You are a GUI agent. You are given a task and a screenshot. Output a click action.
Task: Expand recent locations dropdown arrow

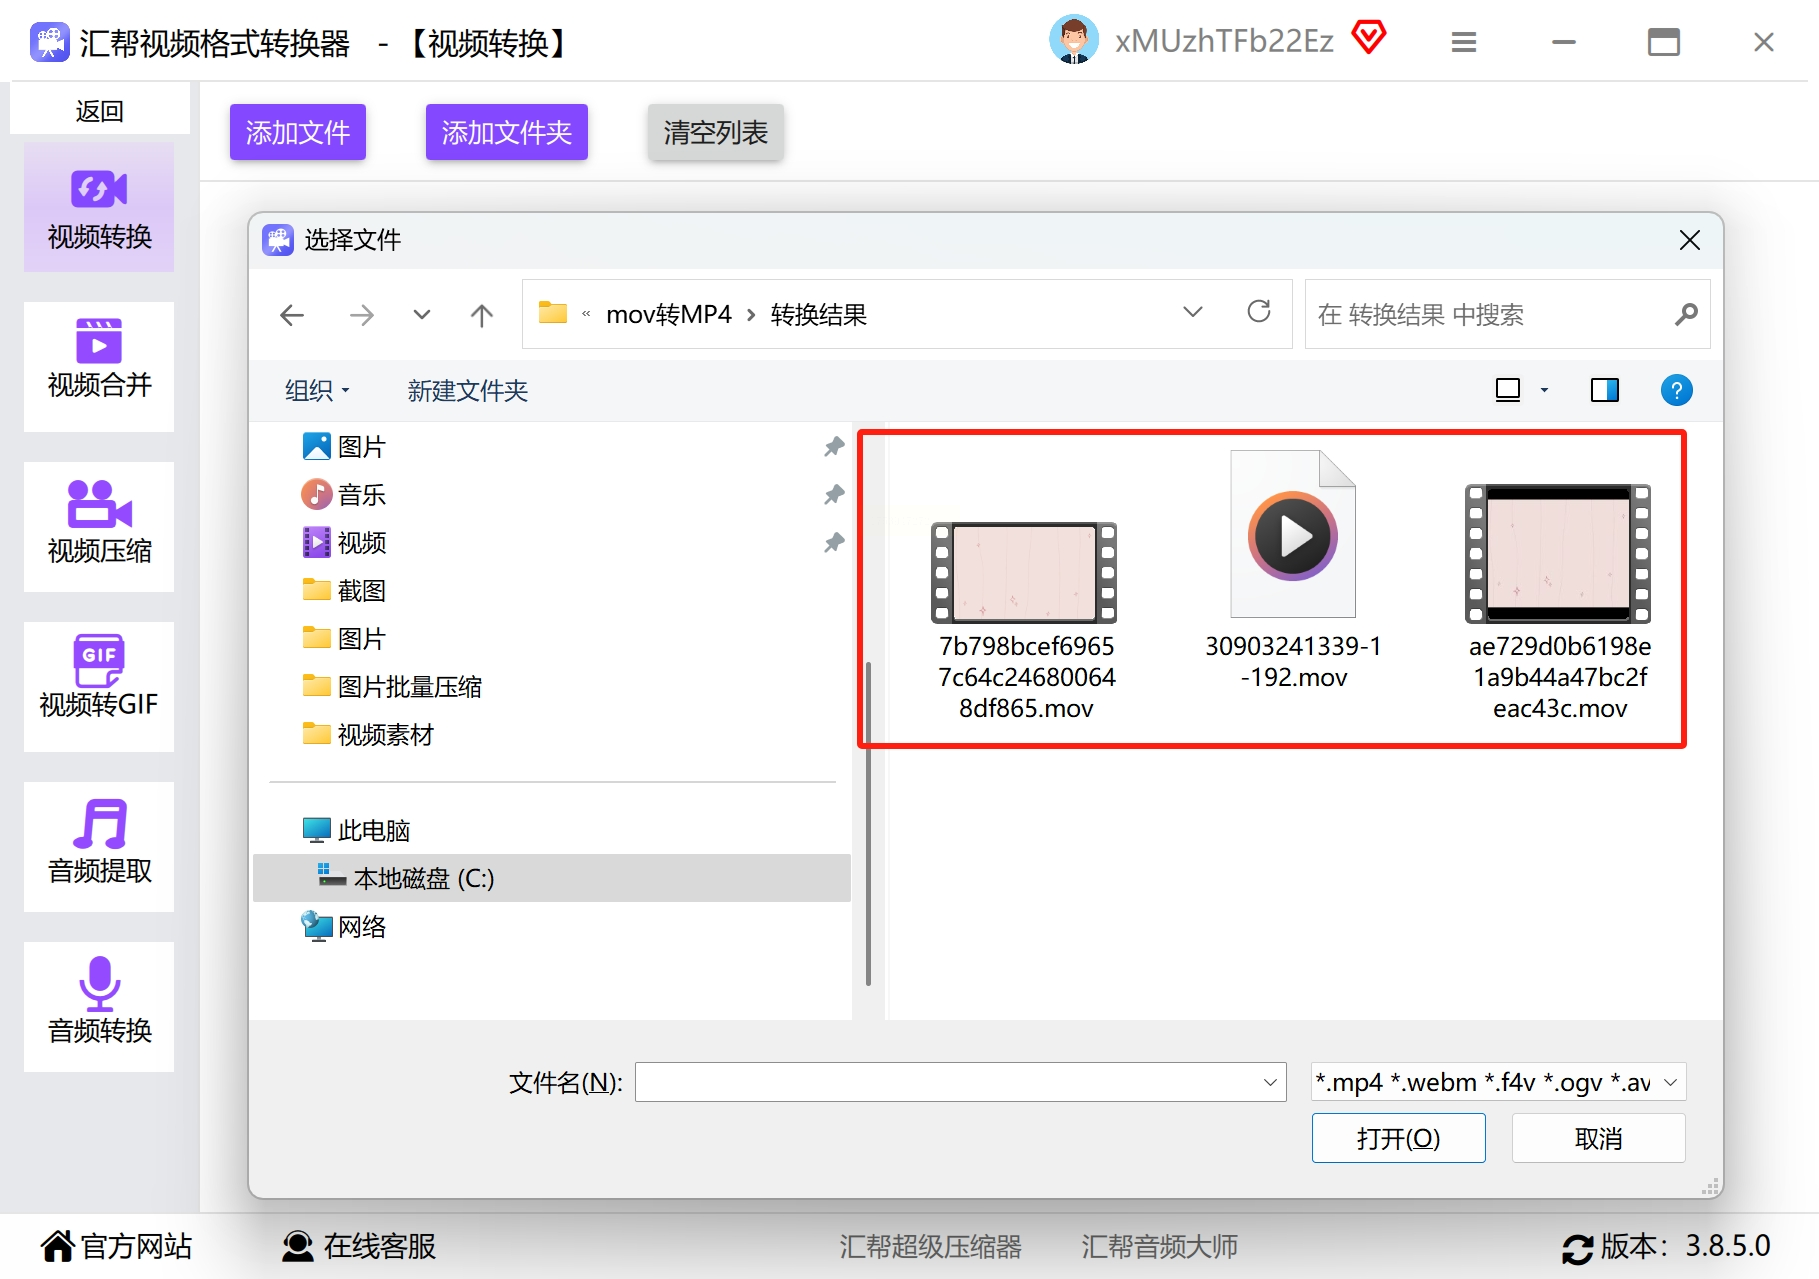click(x=422, y=316)
